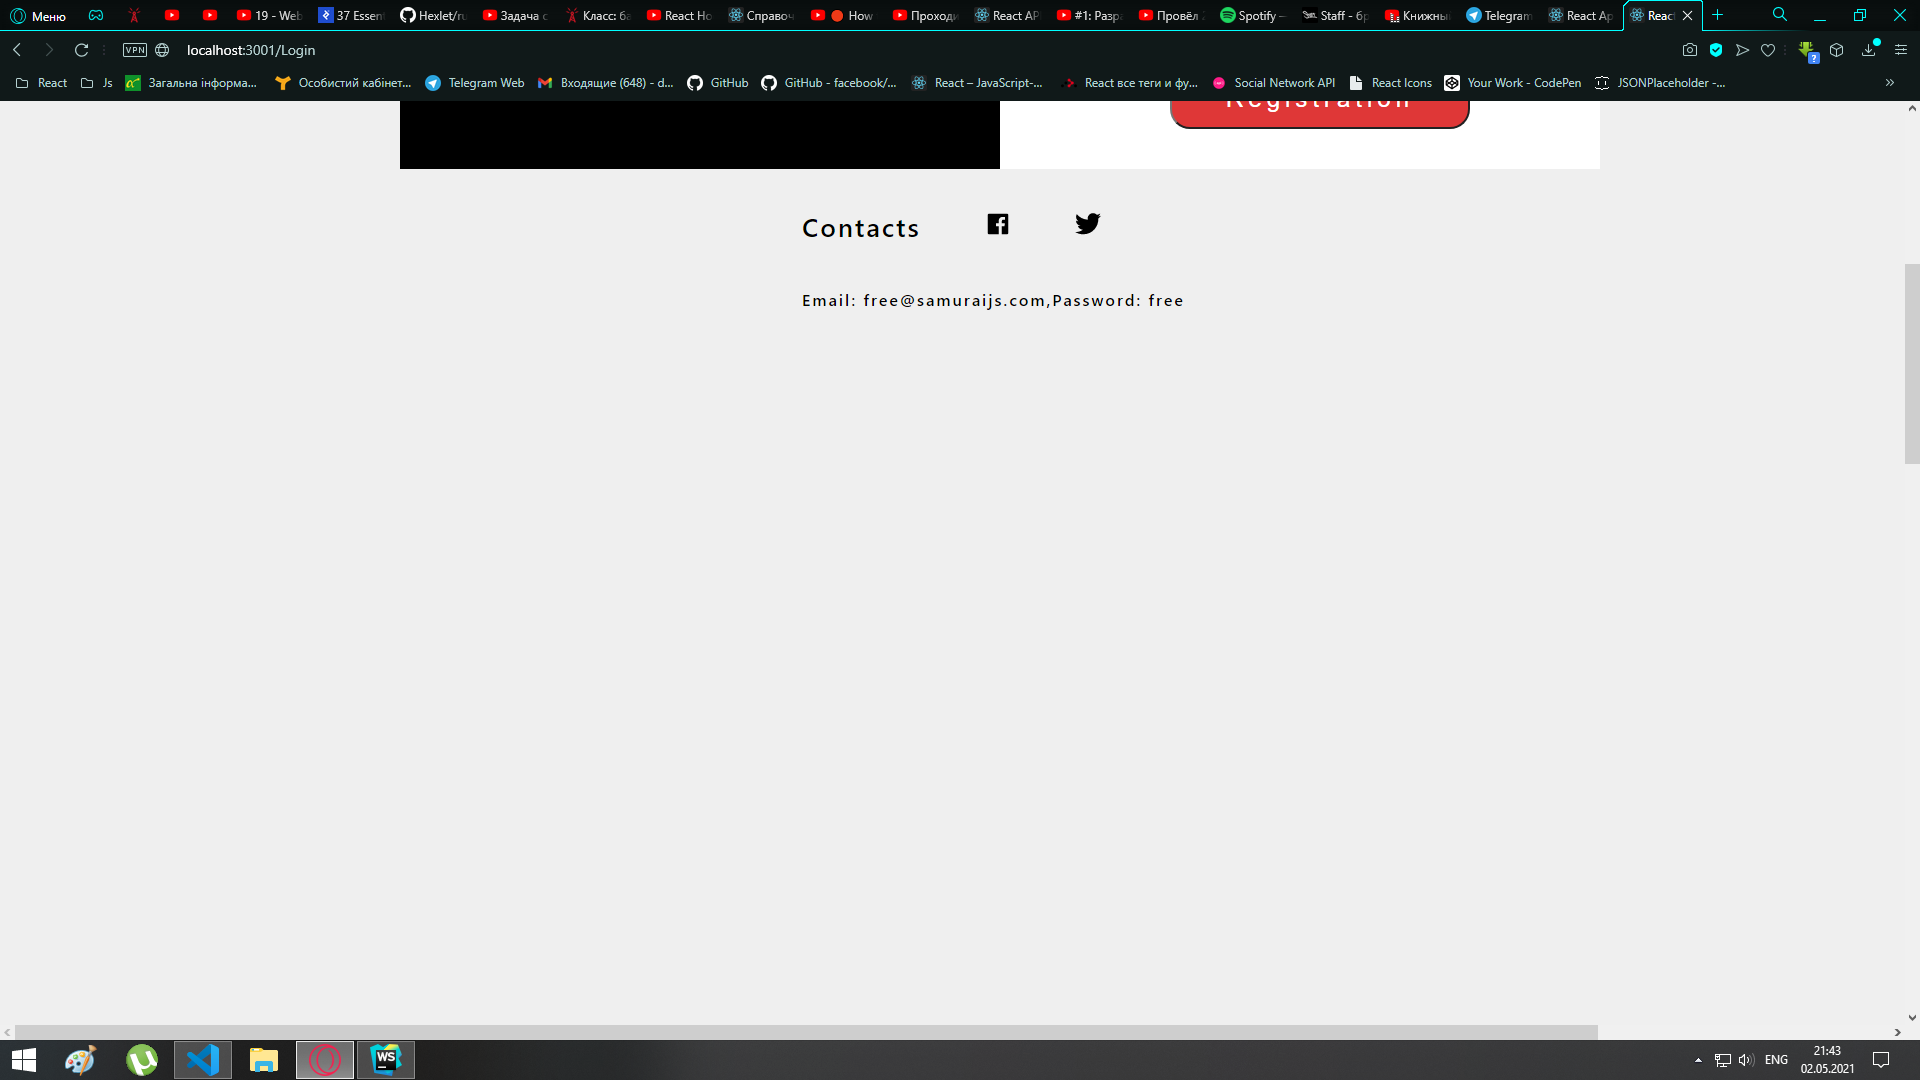Viewport: 1920px width, 1080px height.
Task: Switch to the Spotify tab
Action: 1251,15
